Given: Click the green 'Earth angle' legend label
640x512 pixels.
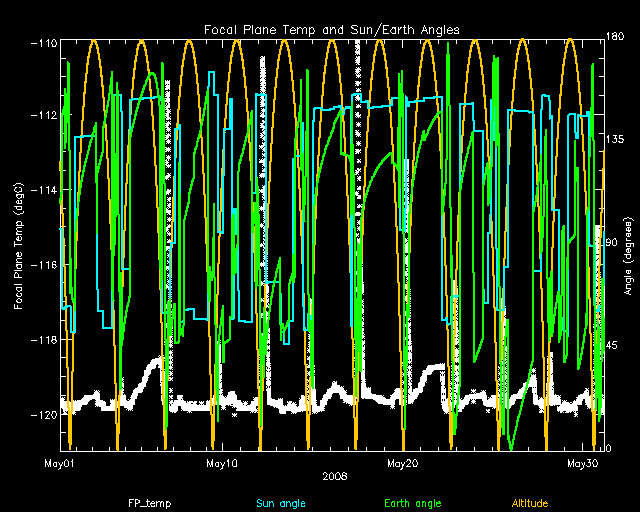Looking at the screenshot, I should [415, 501].
